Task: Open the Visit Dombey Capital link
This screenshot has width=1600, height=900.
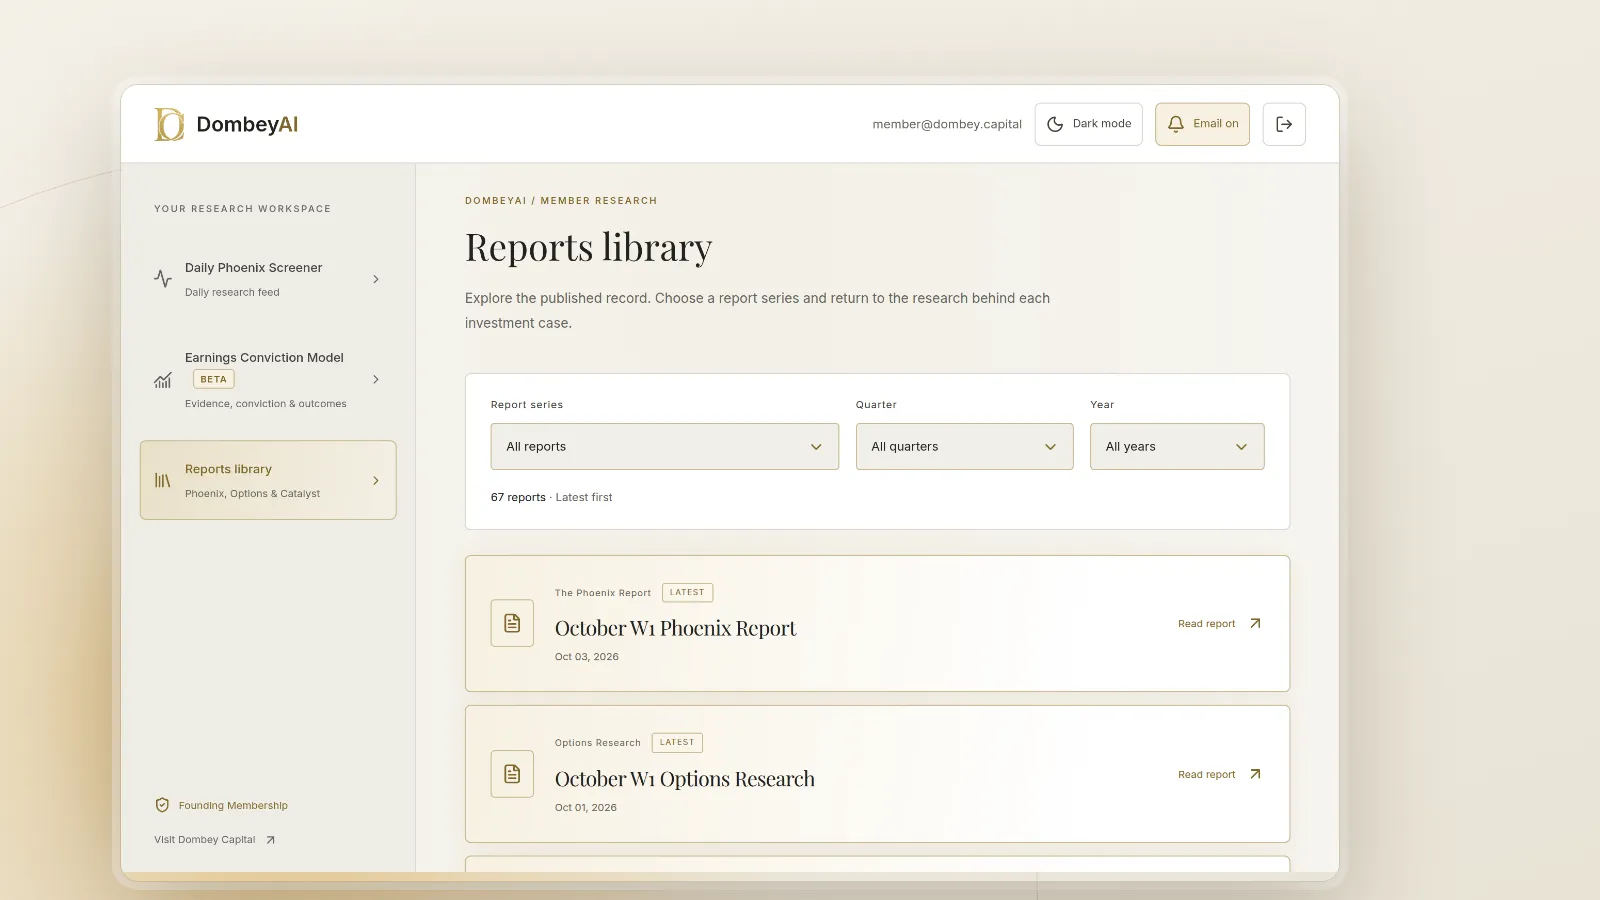Action: (x=215, y=840)
